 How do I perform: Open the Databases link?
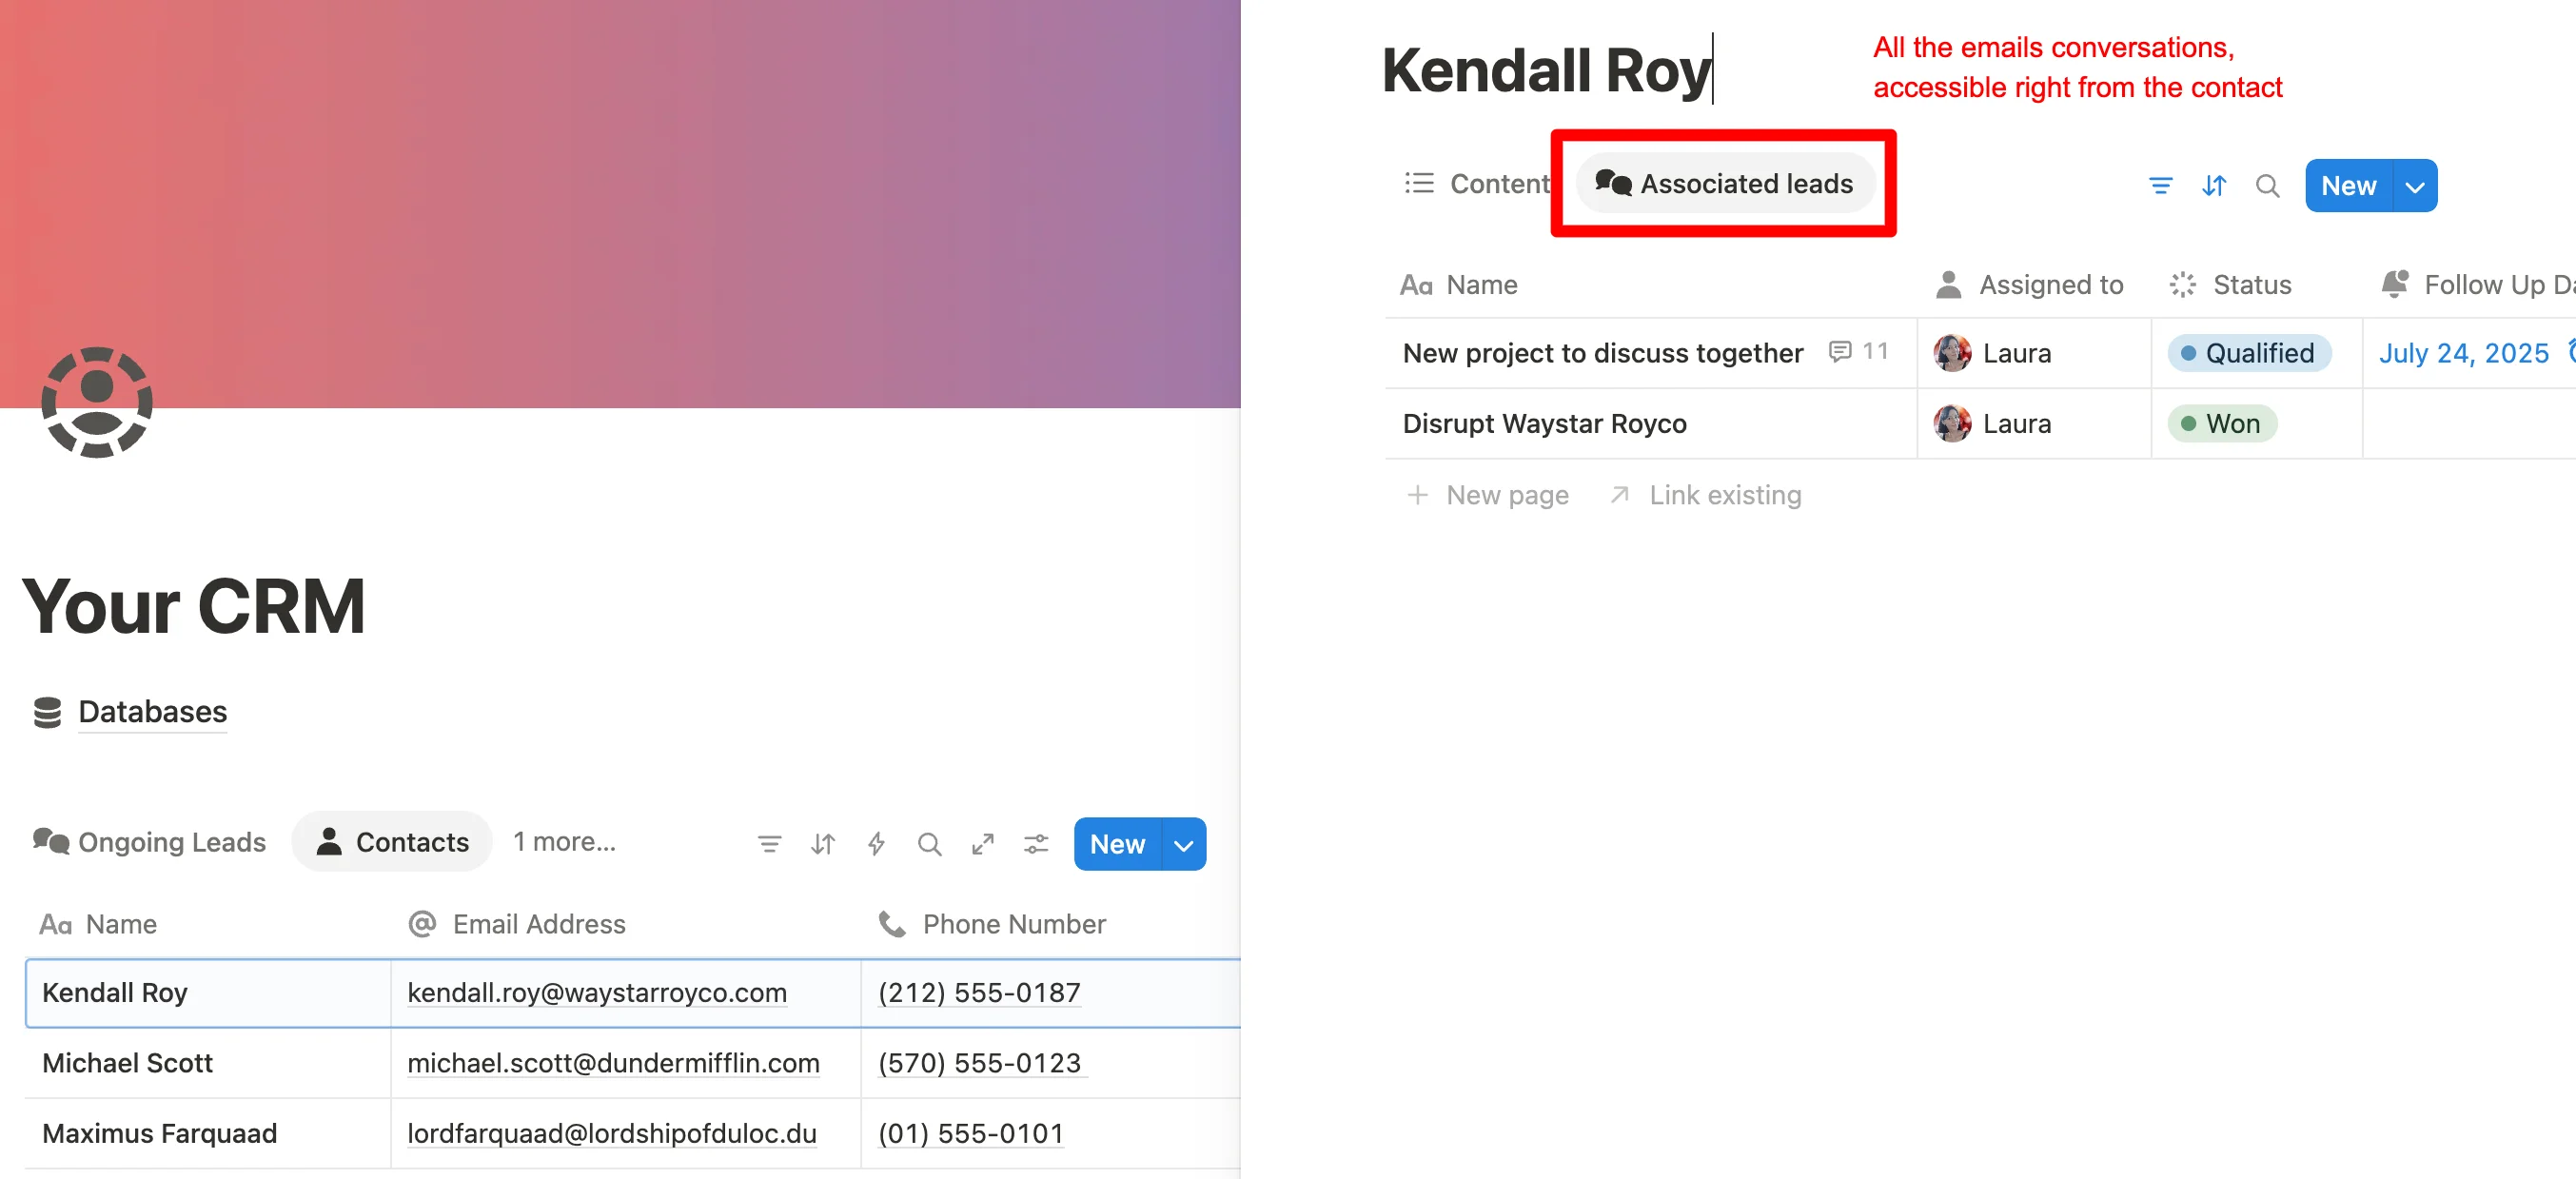click(152, 712)
